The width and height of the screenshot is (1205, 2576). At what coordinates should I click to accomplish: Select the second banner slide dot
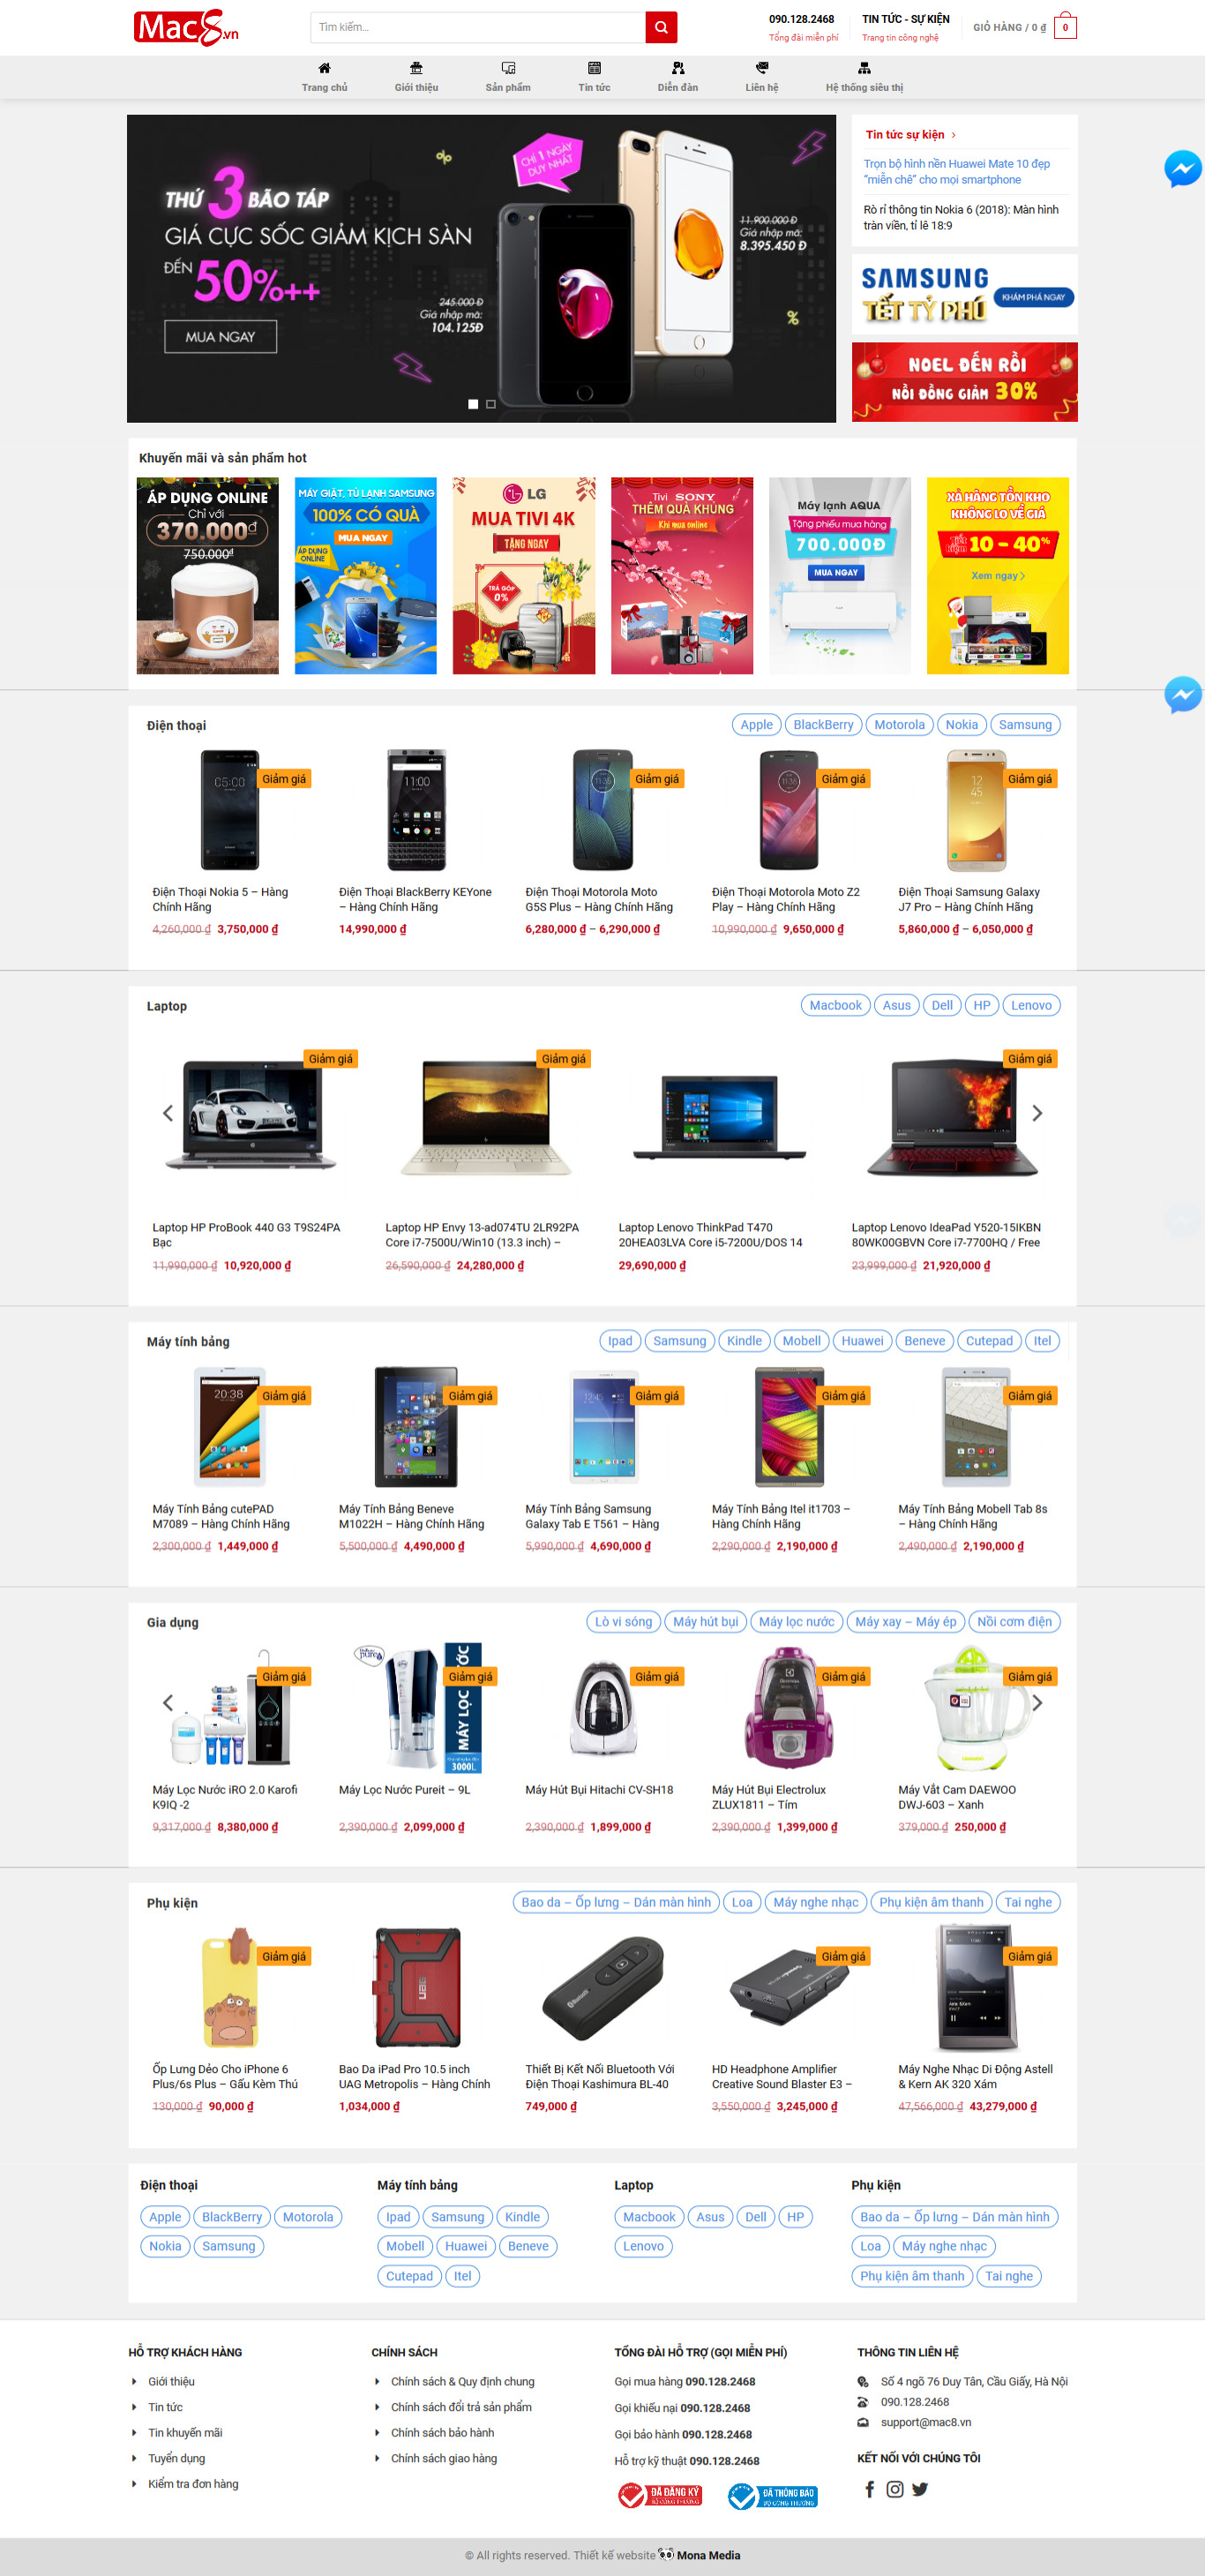click(491, 404)
